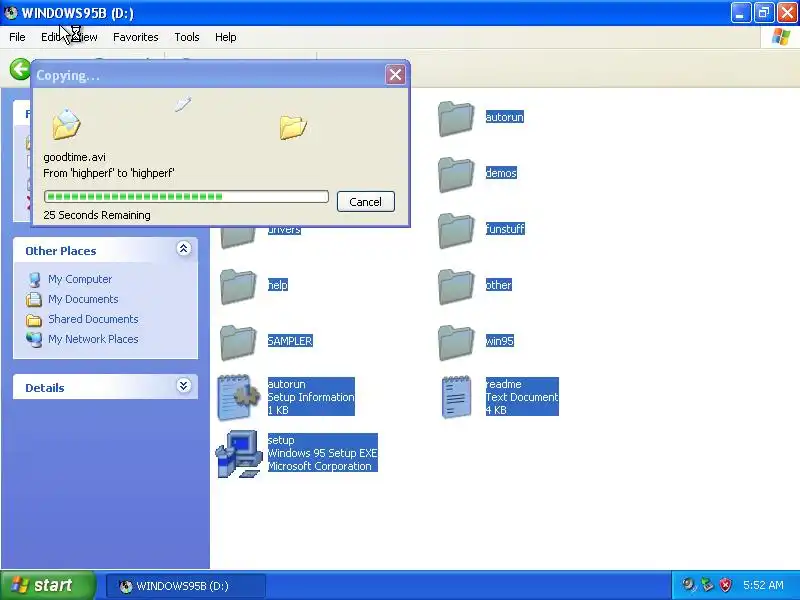
Task: Open the Favorites menu
Action: click(x=136, y=37)
